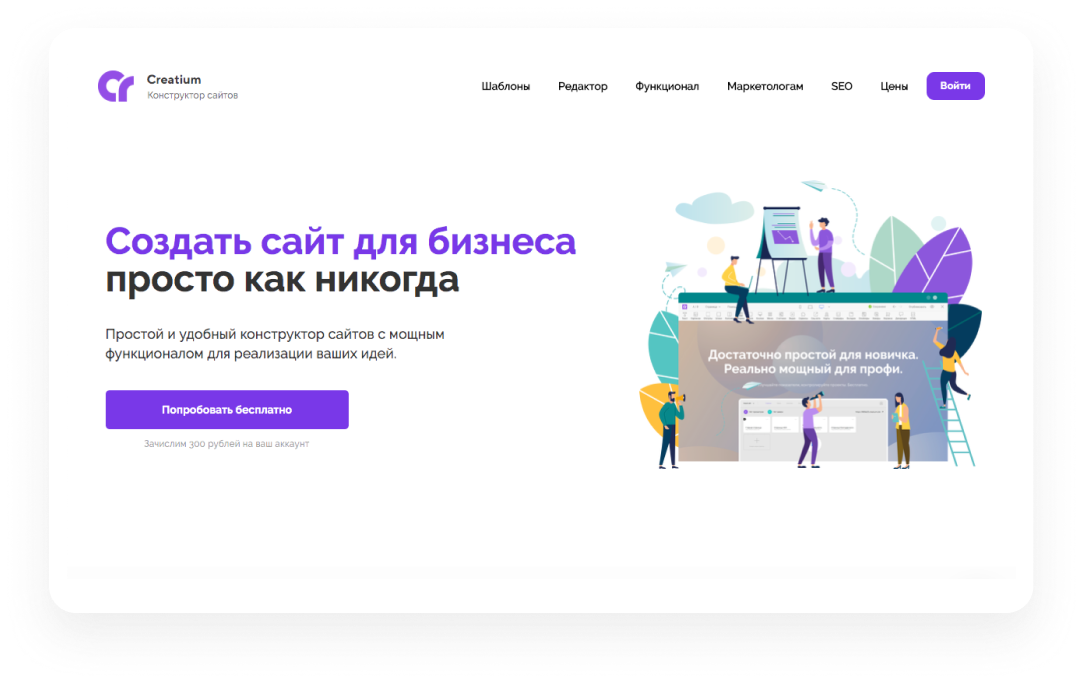
Task: View pricing via the Цены link
Action: pyautogui.click(x=893, y=87)
